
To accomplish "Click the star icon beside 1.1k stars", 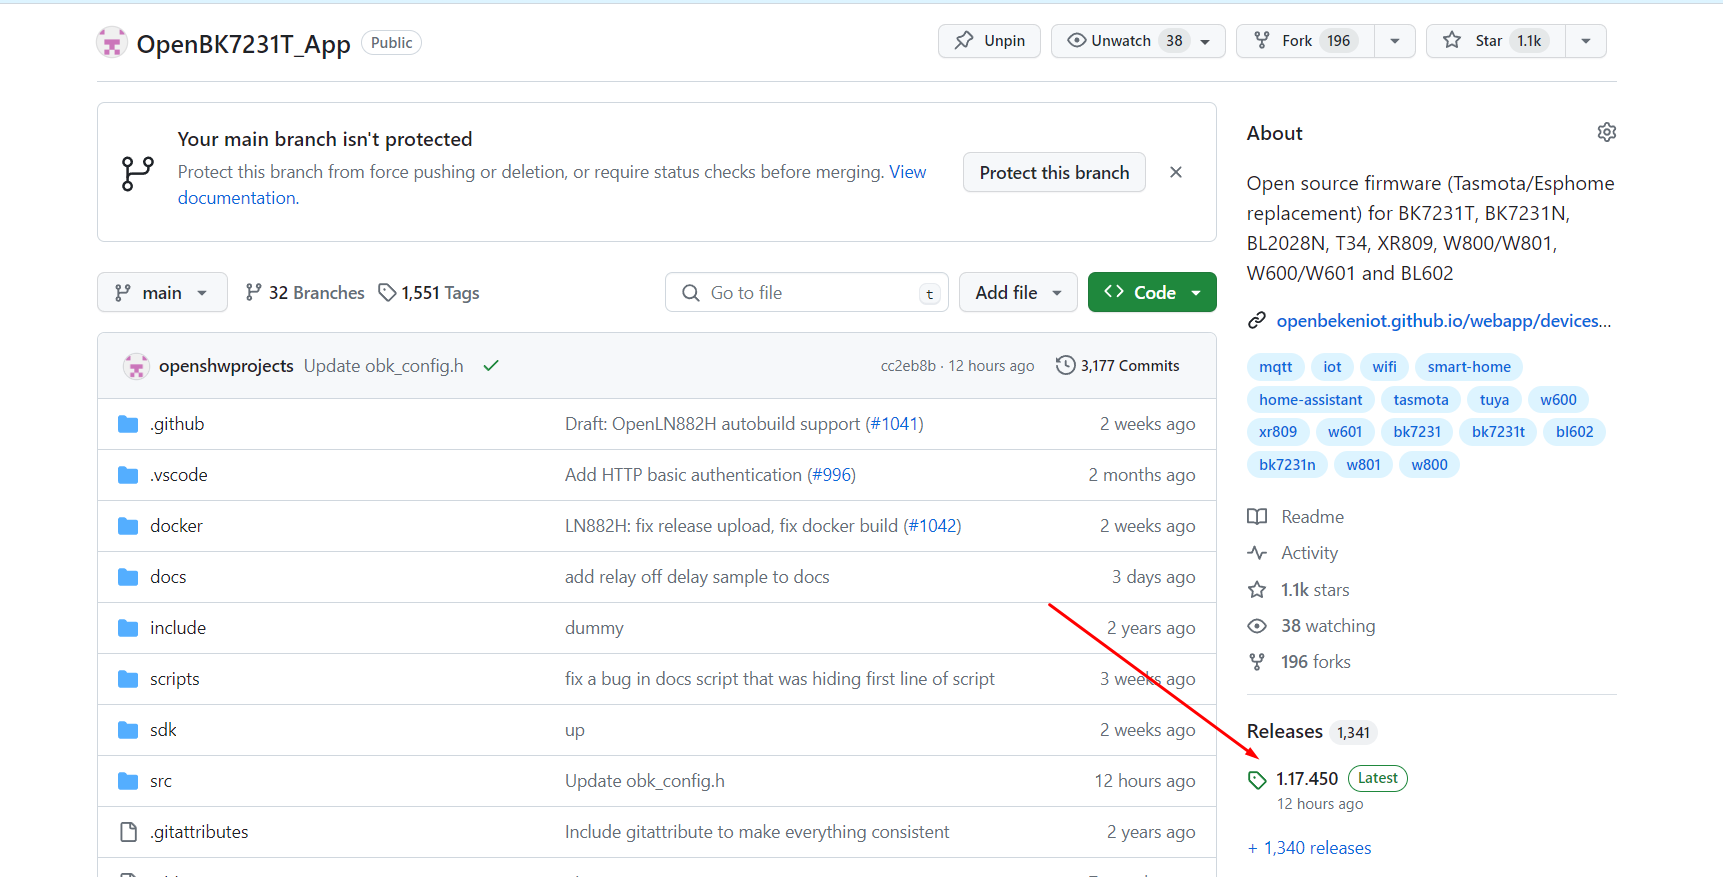I will tap(1257, 590).
